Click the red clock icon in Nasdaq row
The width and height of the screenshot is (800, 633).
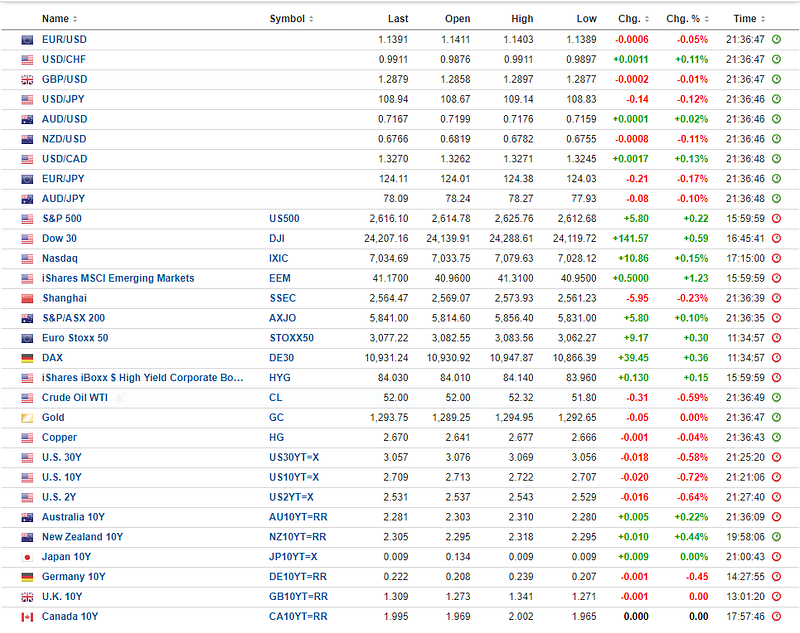(777, 258)
